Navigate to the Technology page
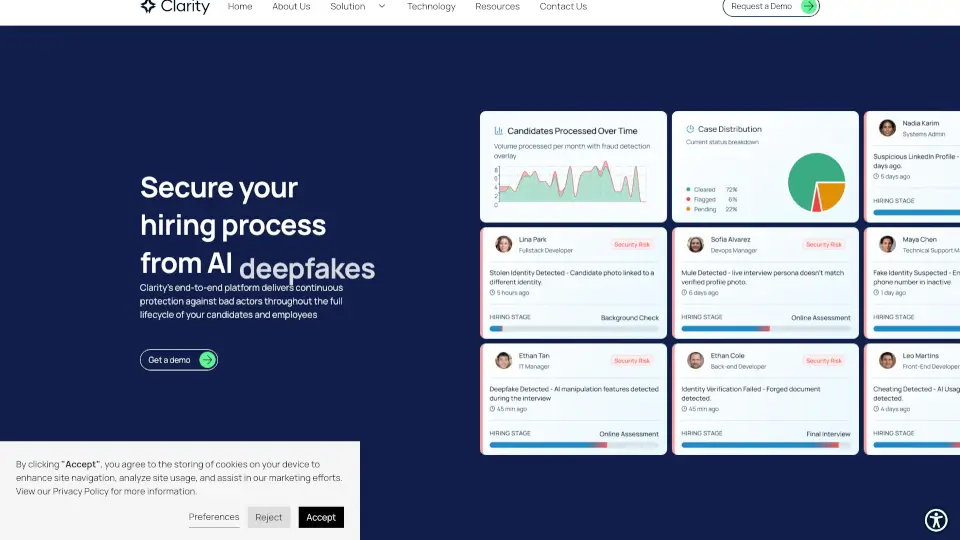Image resolution: width=960 pixels, height=540 pixels. 431,6
